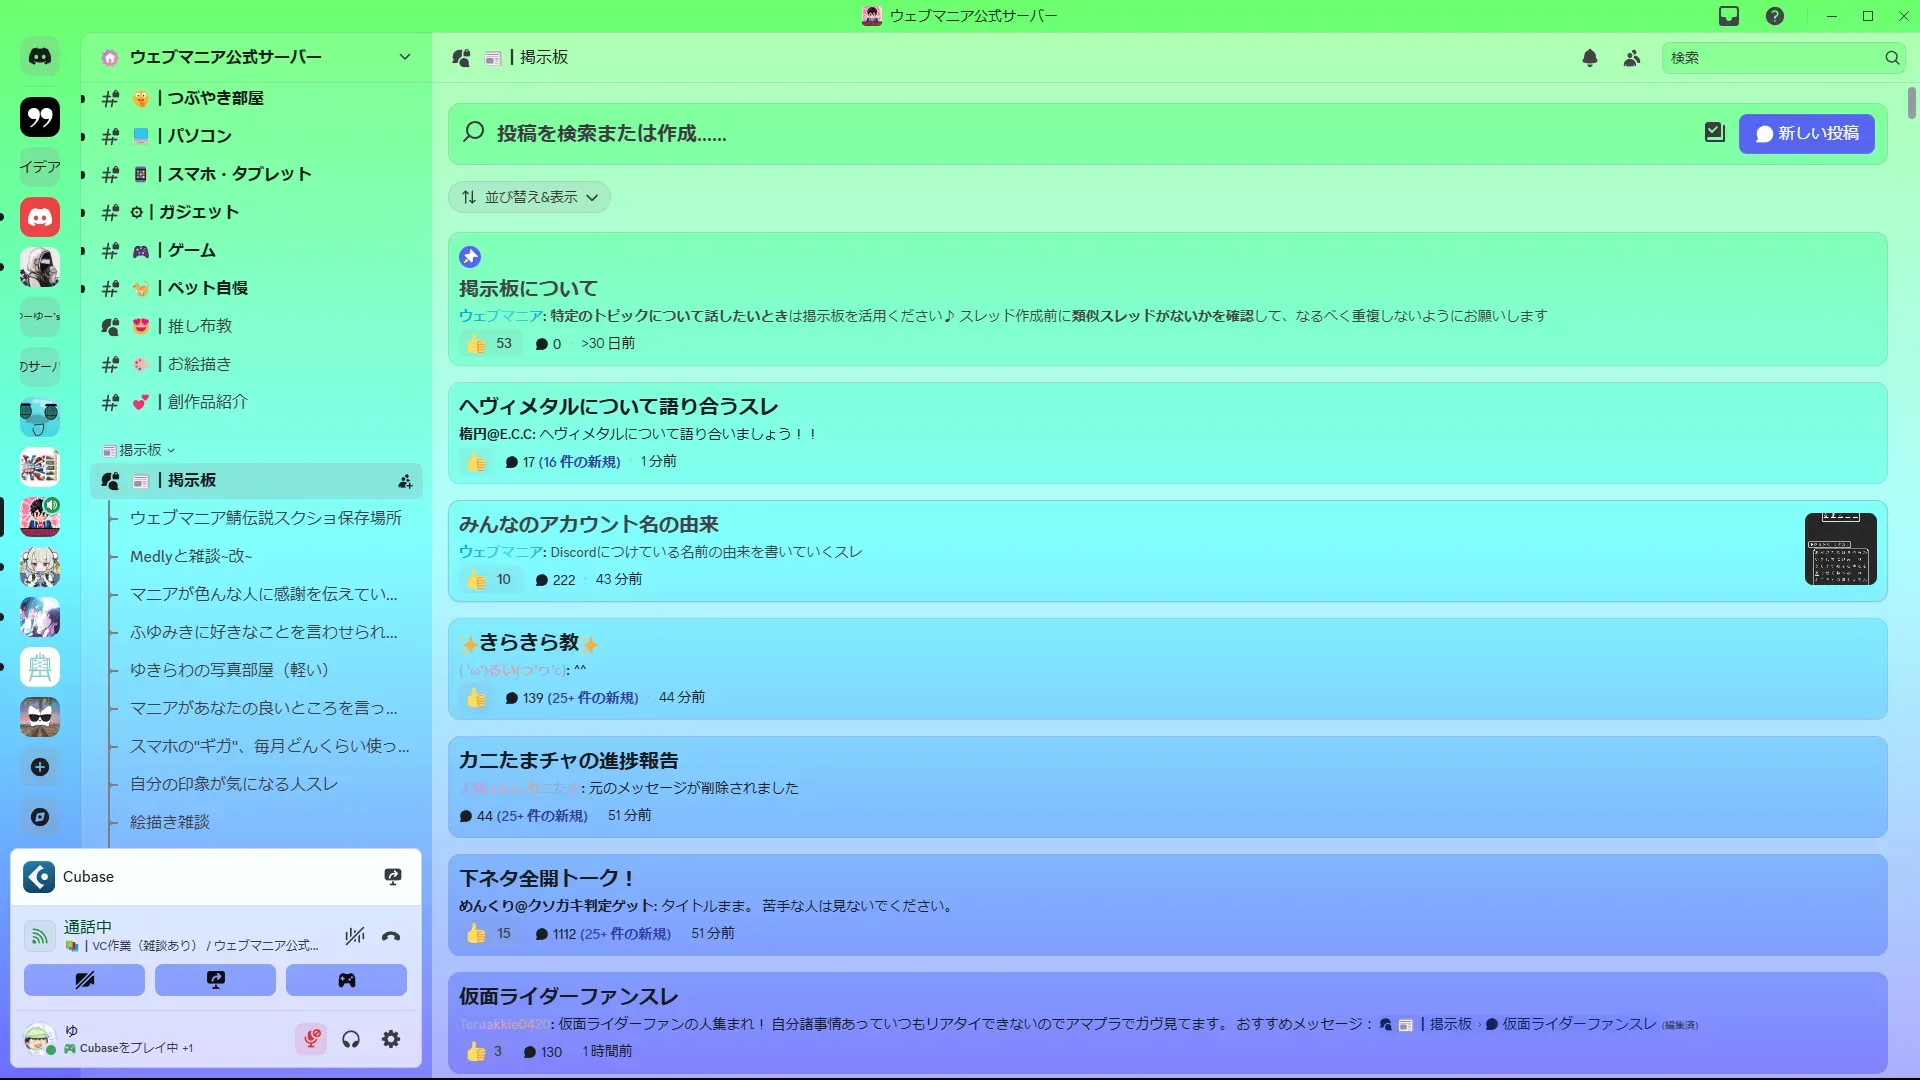Click the help question mark icon

point(1775,16)
